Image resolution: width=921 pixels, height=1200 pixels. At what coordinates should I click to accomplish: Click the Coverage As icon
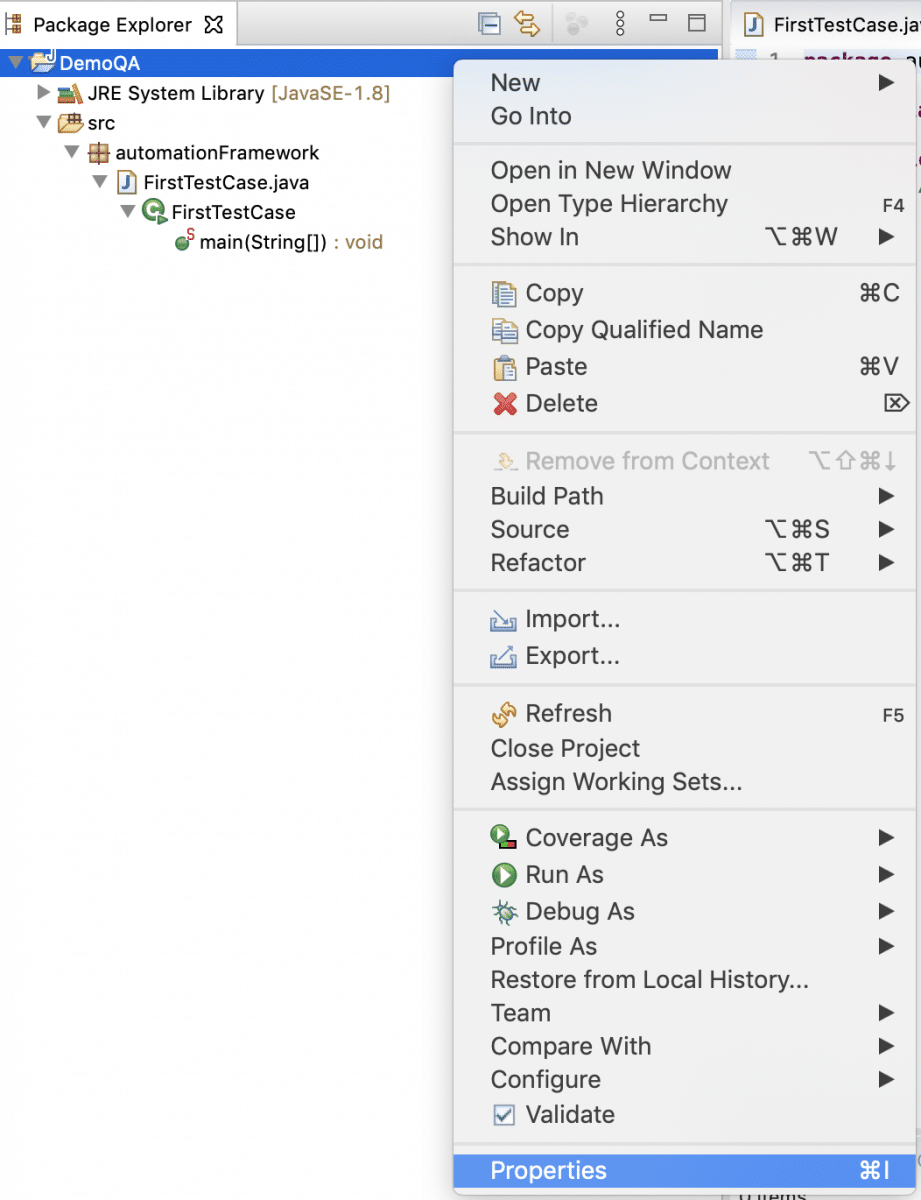(504, 838)
